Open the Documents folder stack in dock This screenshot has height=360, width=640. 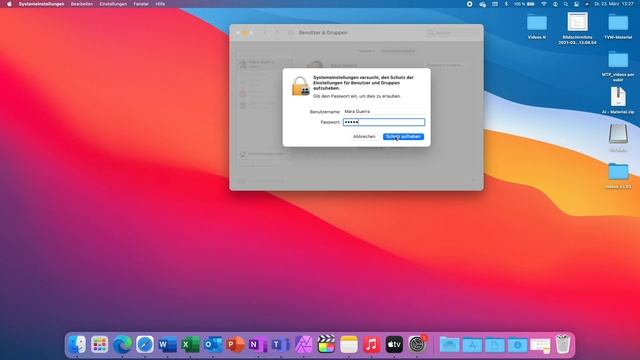tap(495, 345)
